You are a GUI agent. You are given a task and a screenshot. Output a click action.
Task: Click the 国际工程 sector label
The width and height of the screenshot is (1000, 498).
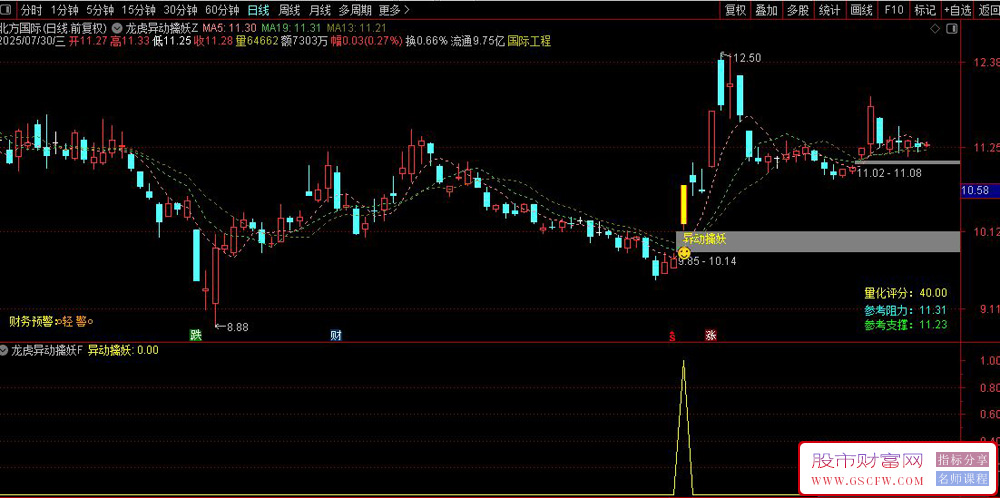click(x=529, y=41)
